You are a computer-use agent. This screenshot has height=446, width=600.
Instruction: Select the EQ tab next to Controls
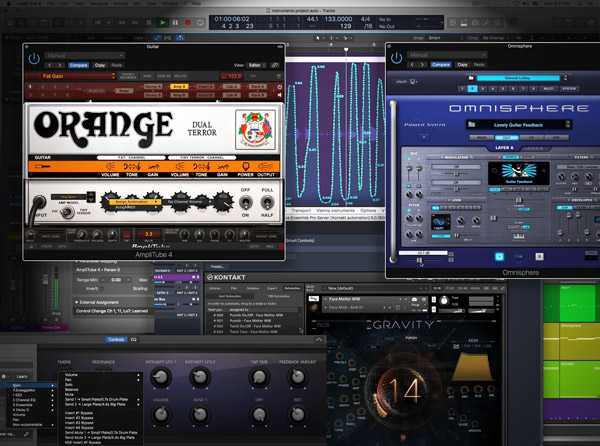[134, 340]
